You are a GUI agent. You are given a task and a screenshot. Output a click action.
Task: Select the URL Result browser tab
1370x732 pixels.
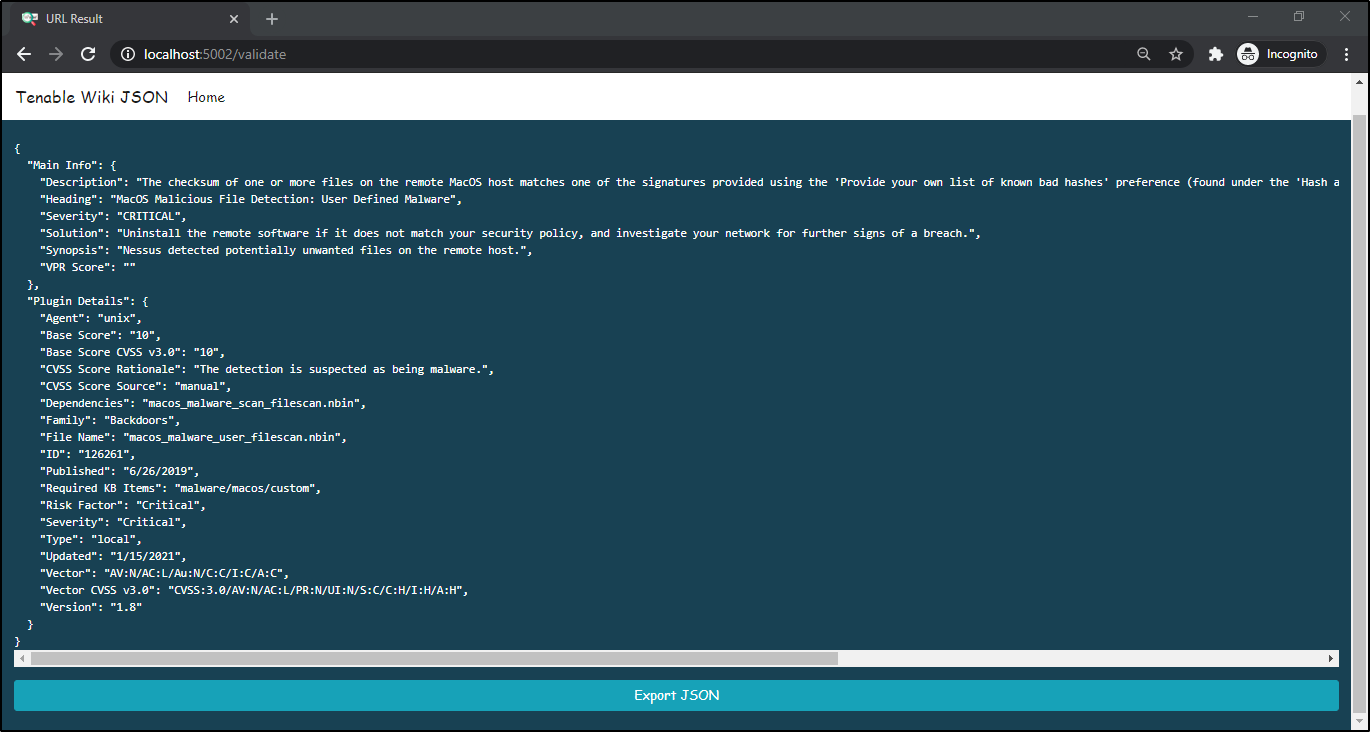pyautogui.click(x=130, y=19)
